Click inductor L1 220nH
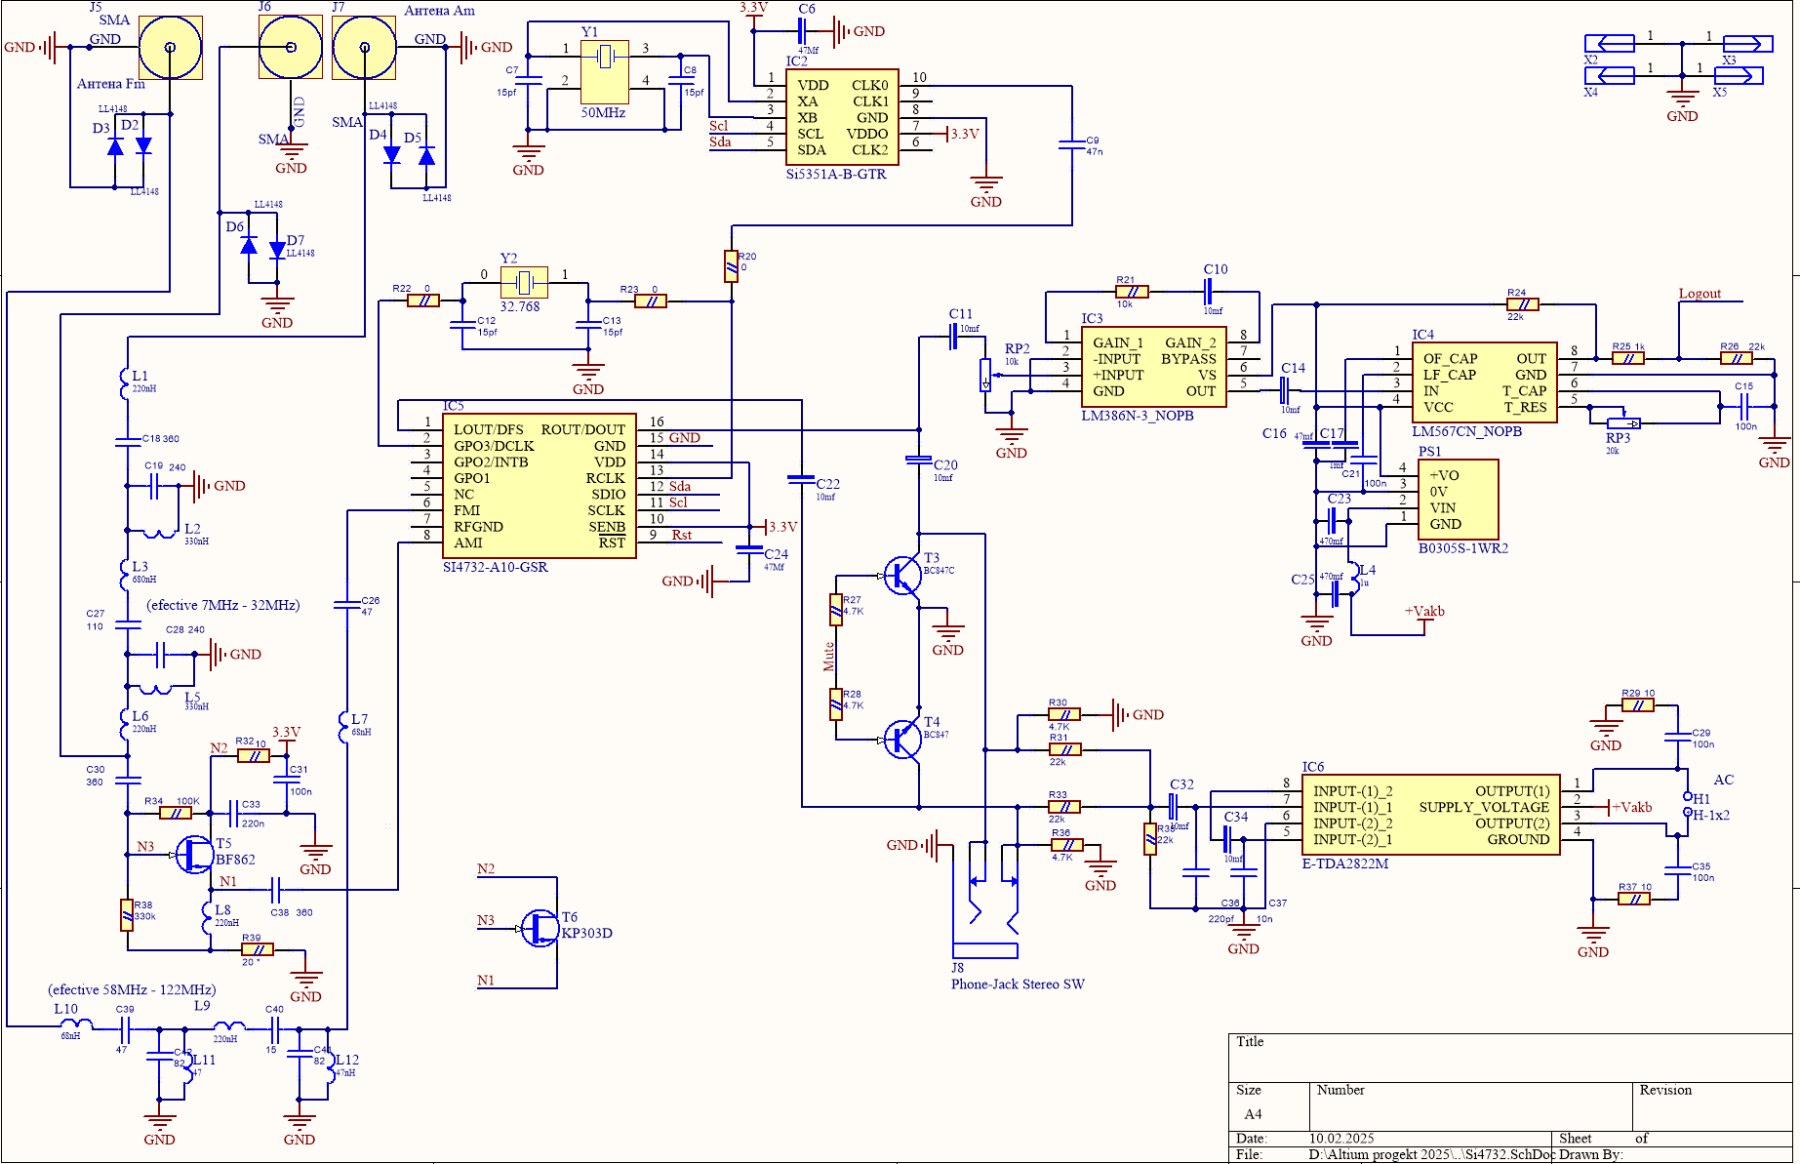The image size is (1800, 1164). [127, 383]
